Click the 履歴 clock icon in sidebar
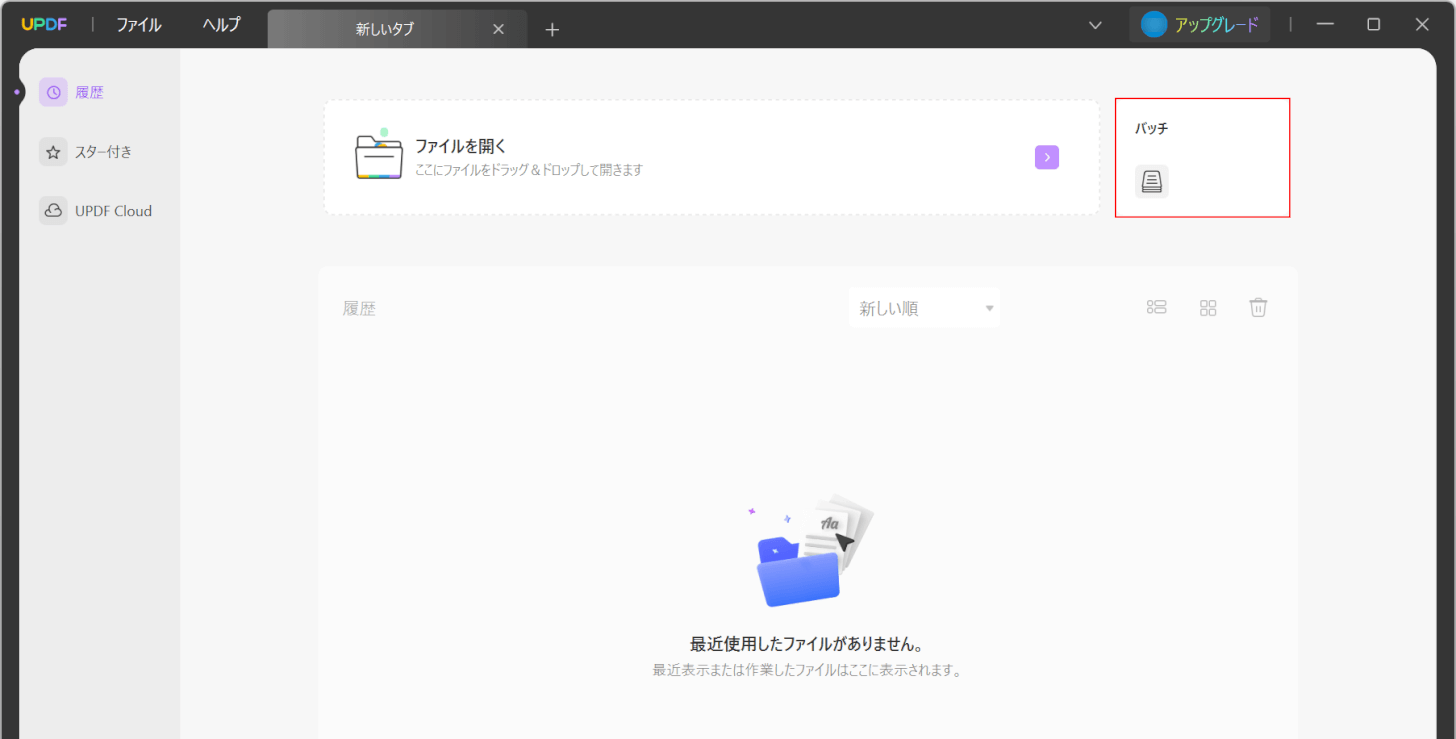The width and height of the screenshot is (1456, 739). (53, 92)
